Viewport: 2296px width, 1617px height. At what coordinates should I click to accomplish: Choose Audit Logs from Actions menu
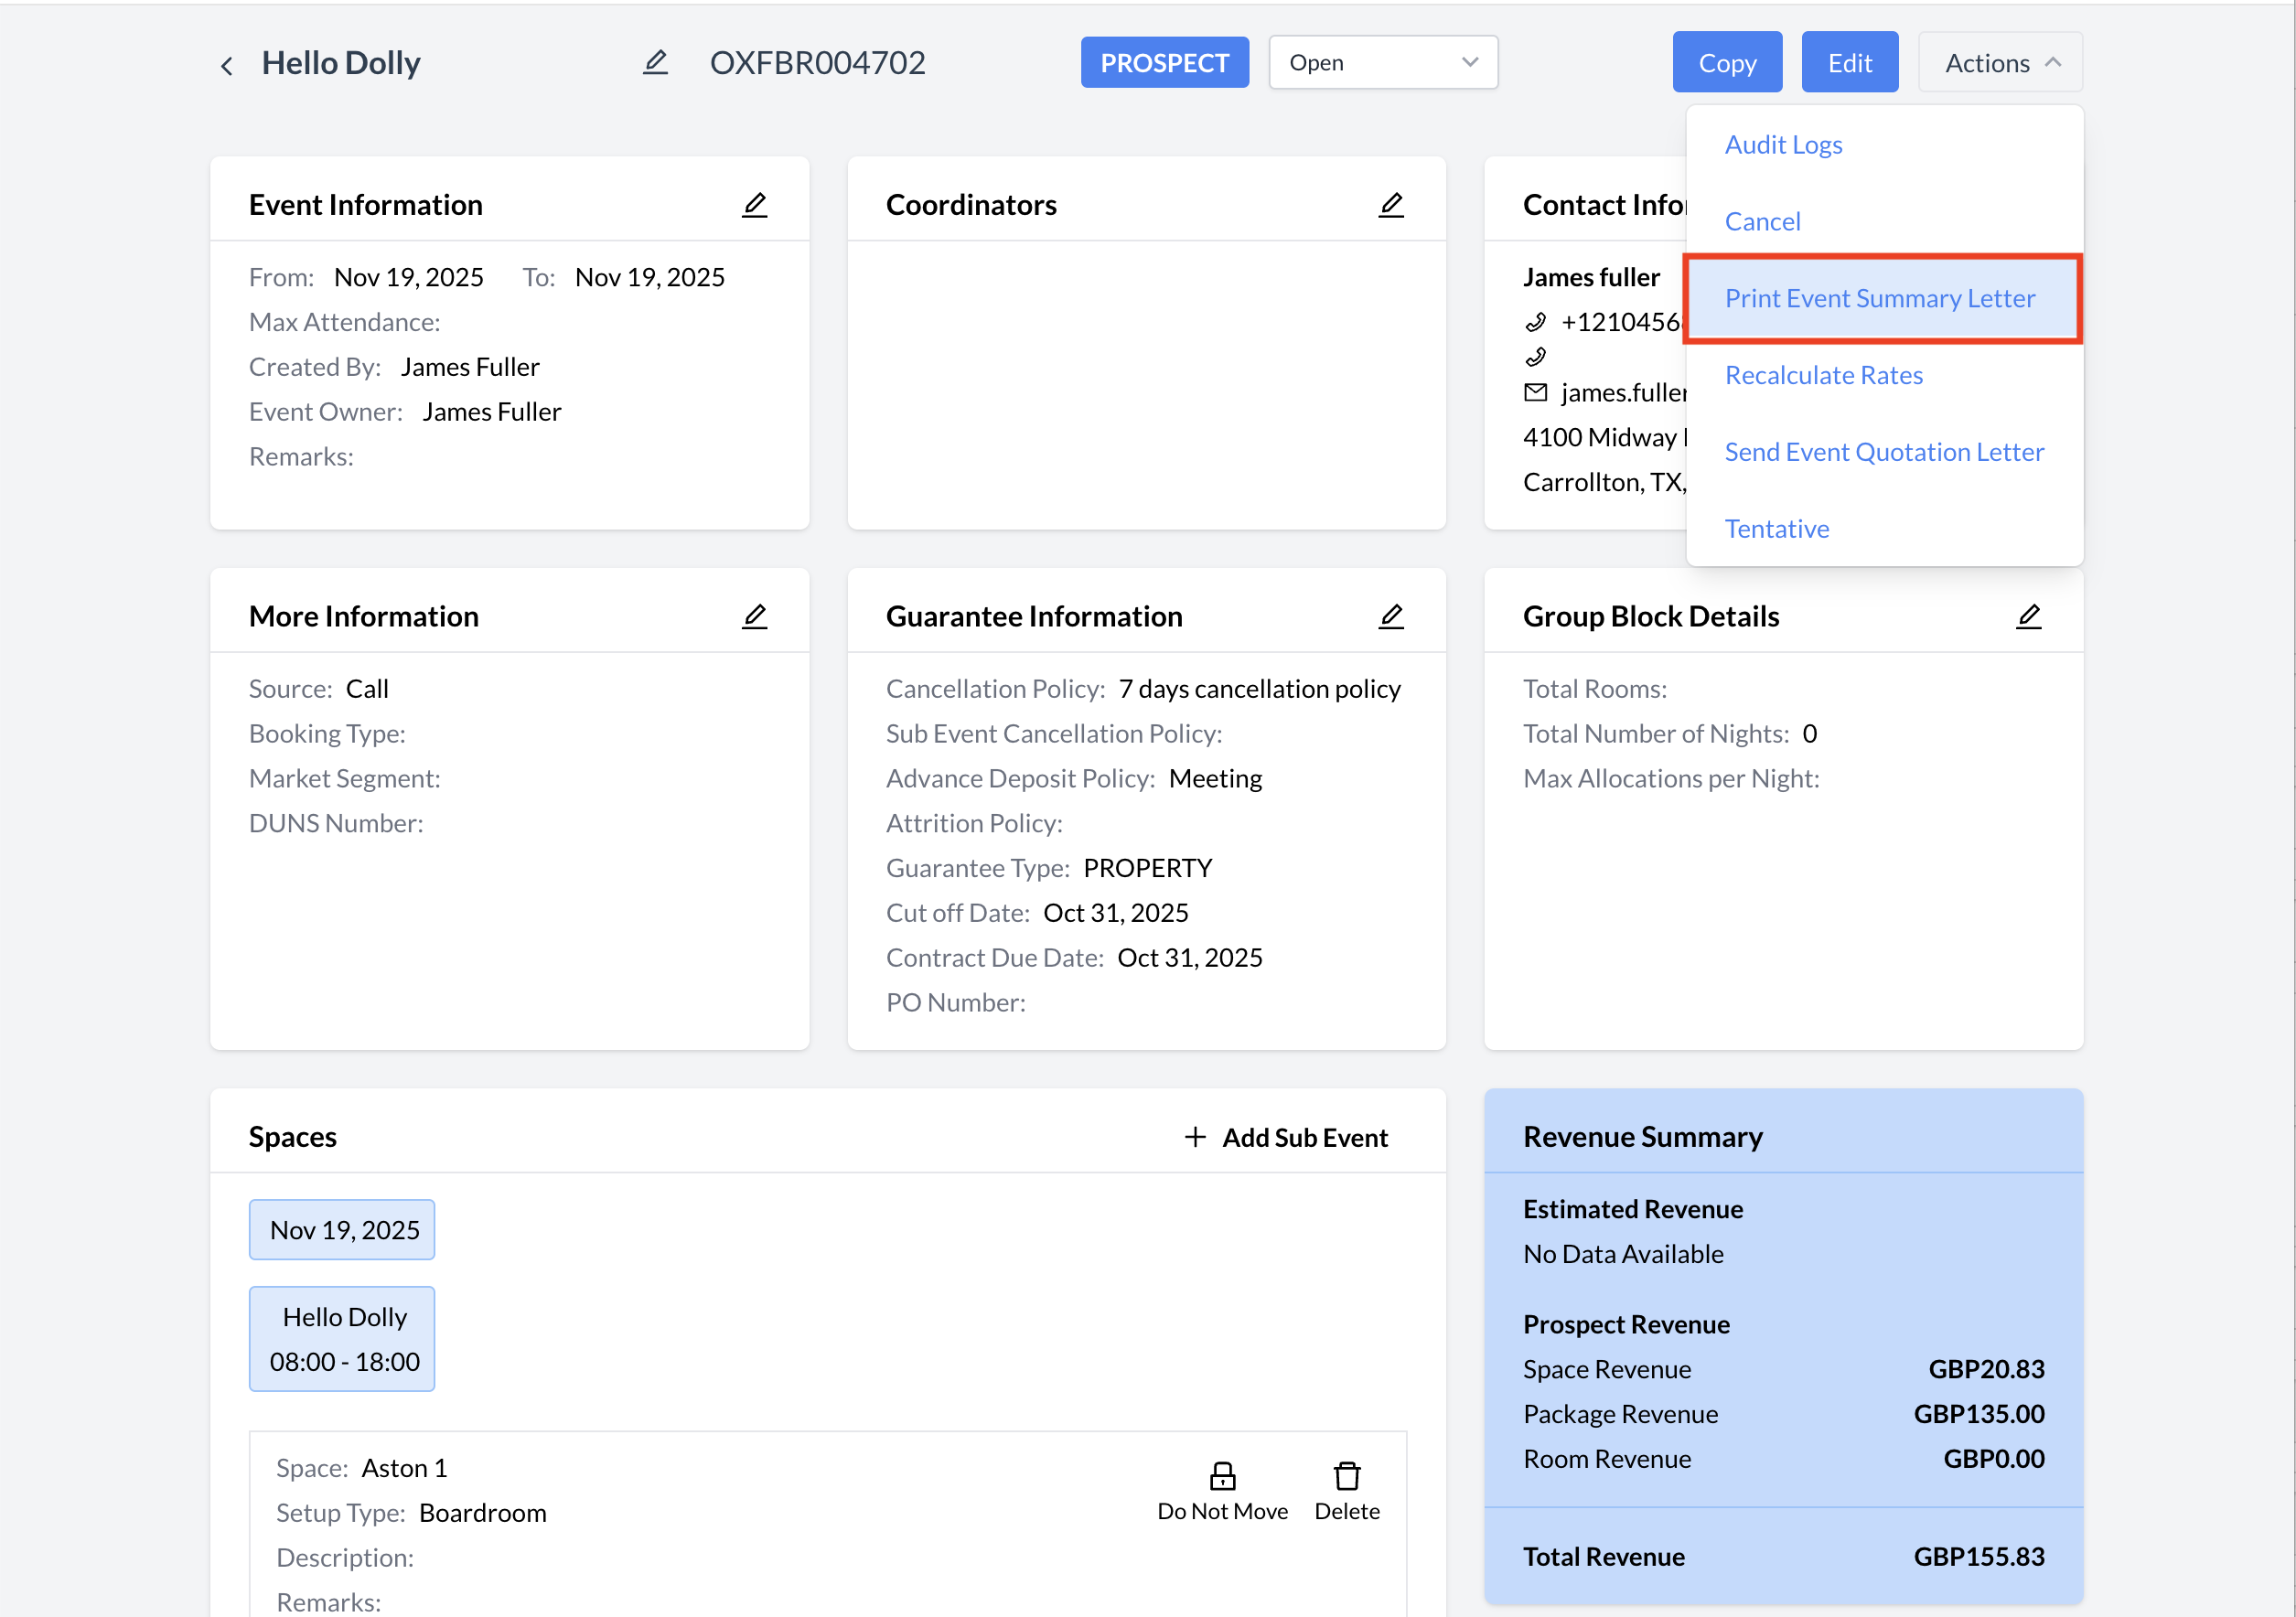(1783, 145)
